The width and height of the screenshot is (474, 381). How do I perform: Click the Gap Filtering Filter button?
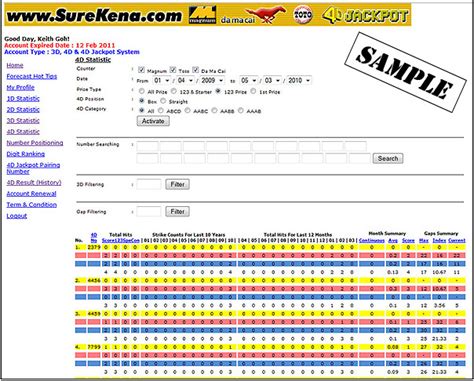(177, 211)
